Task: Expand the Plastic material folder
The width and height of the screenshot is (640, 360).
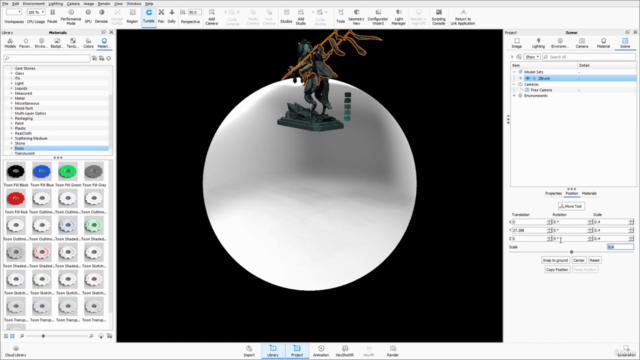Action: click(11, 128)
